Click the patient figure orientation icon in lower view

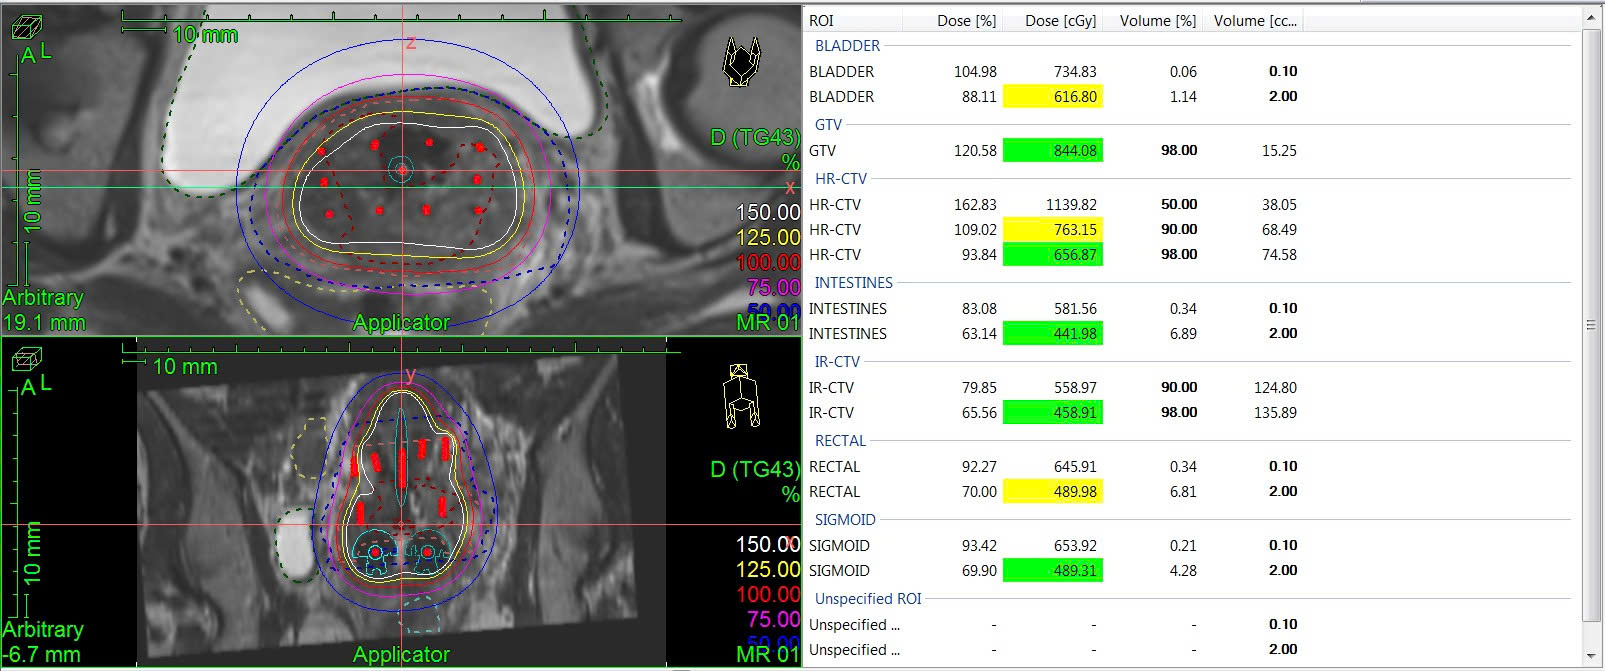(741, 396)
